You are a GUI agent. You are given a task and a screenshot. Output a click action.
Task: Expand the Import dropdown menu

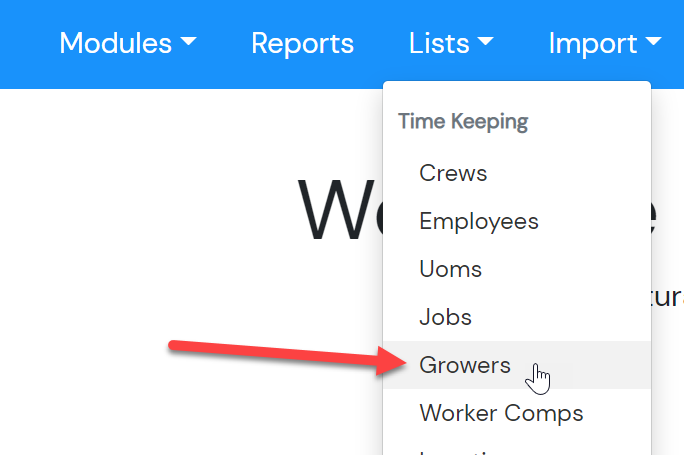pos(605,43)
